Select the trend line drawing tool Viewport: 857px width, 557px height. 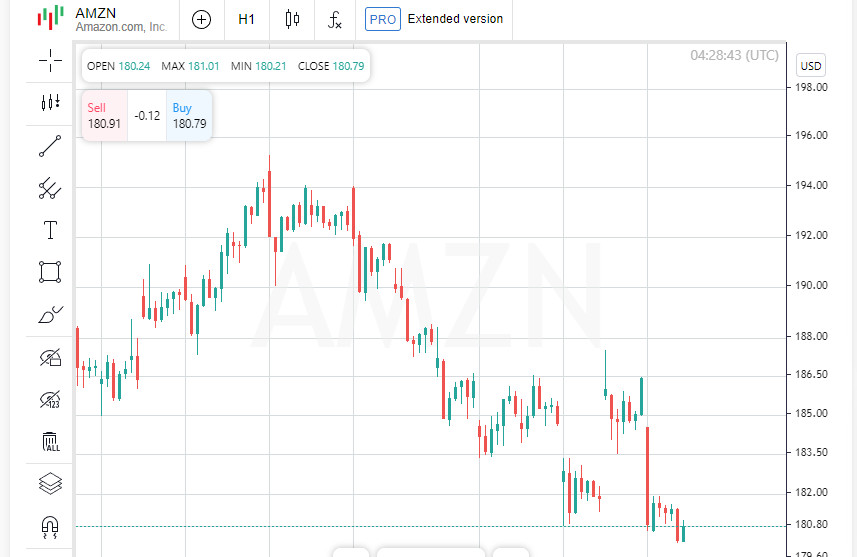(x=50, y=146)
